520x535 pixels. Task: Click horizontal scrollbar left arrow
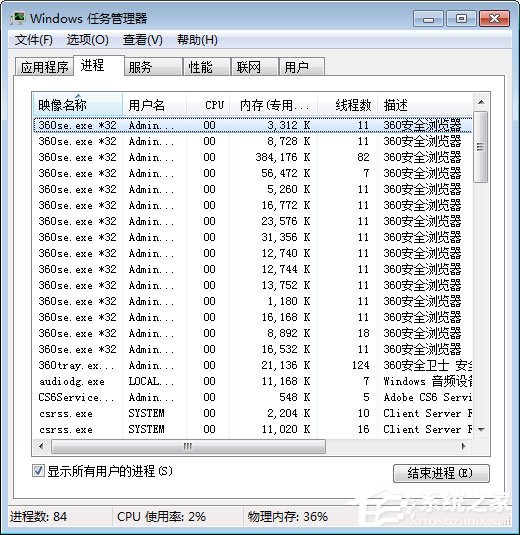(x=42, y=446)
